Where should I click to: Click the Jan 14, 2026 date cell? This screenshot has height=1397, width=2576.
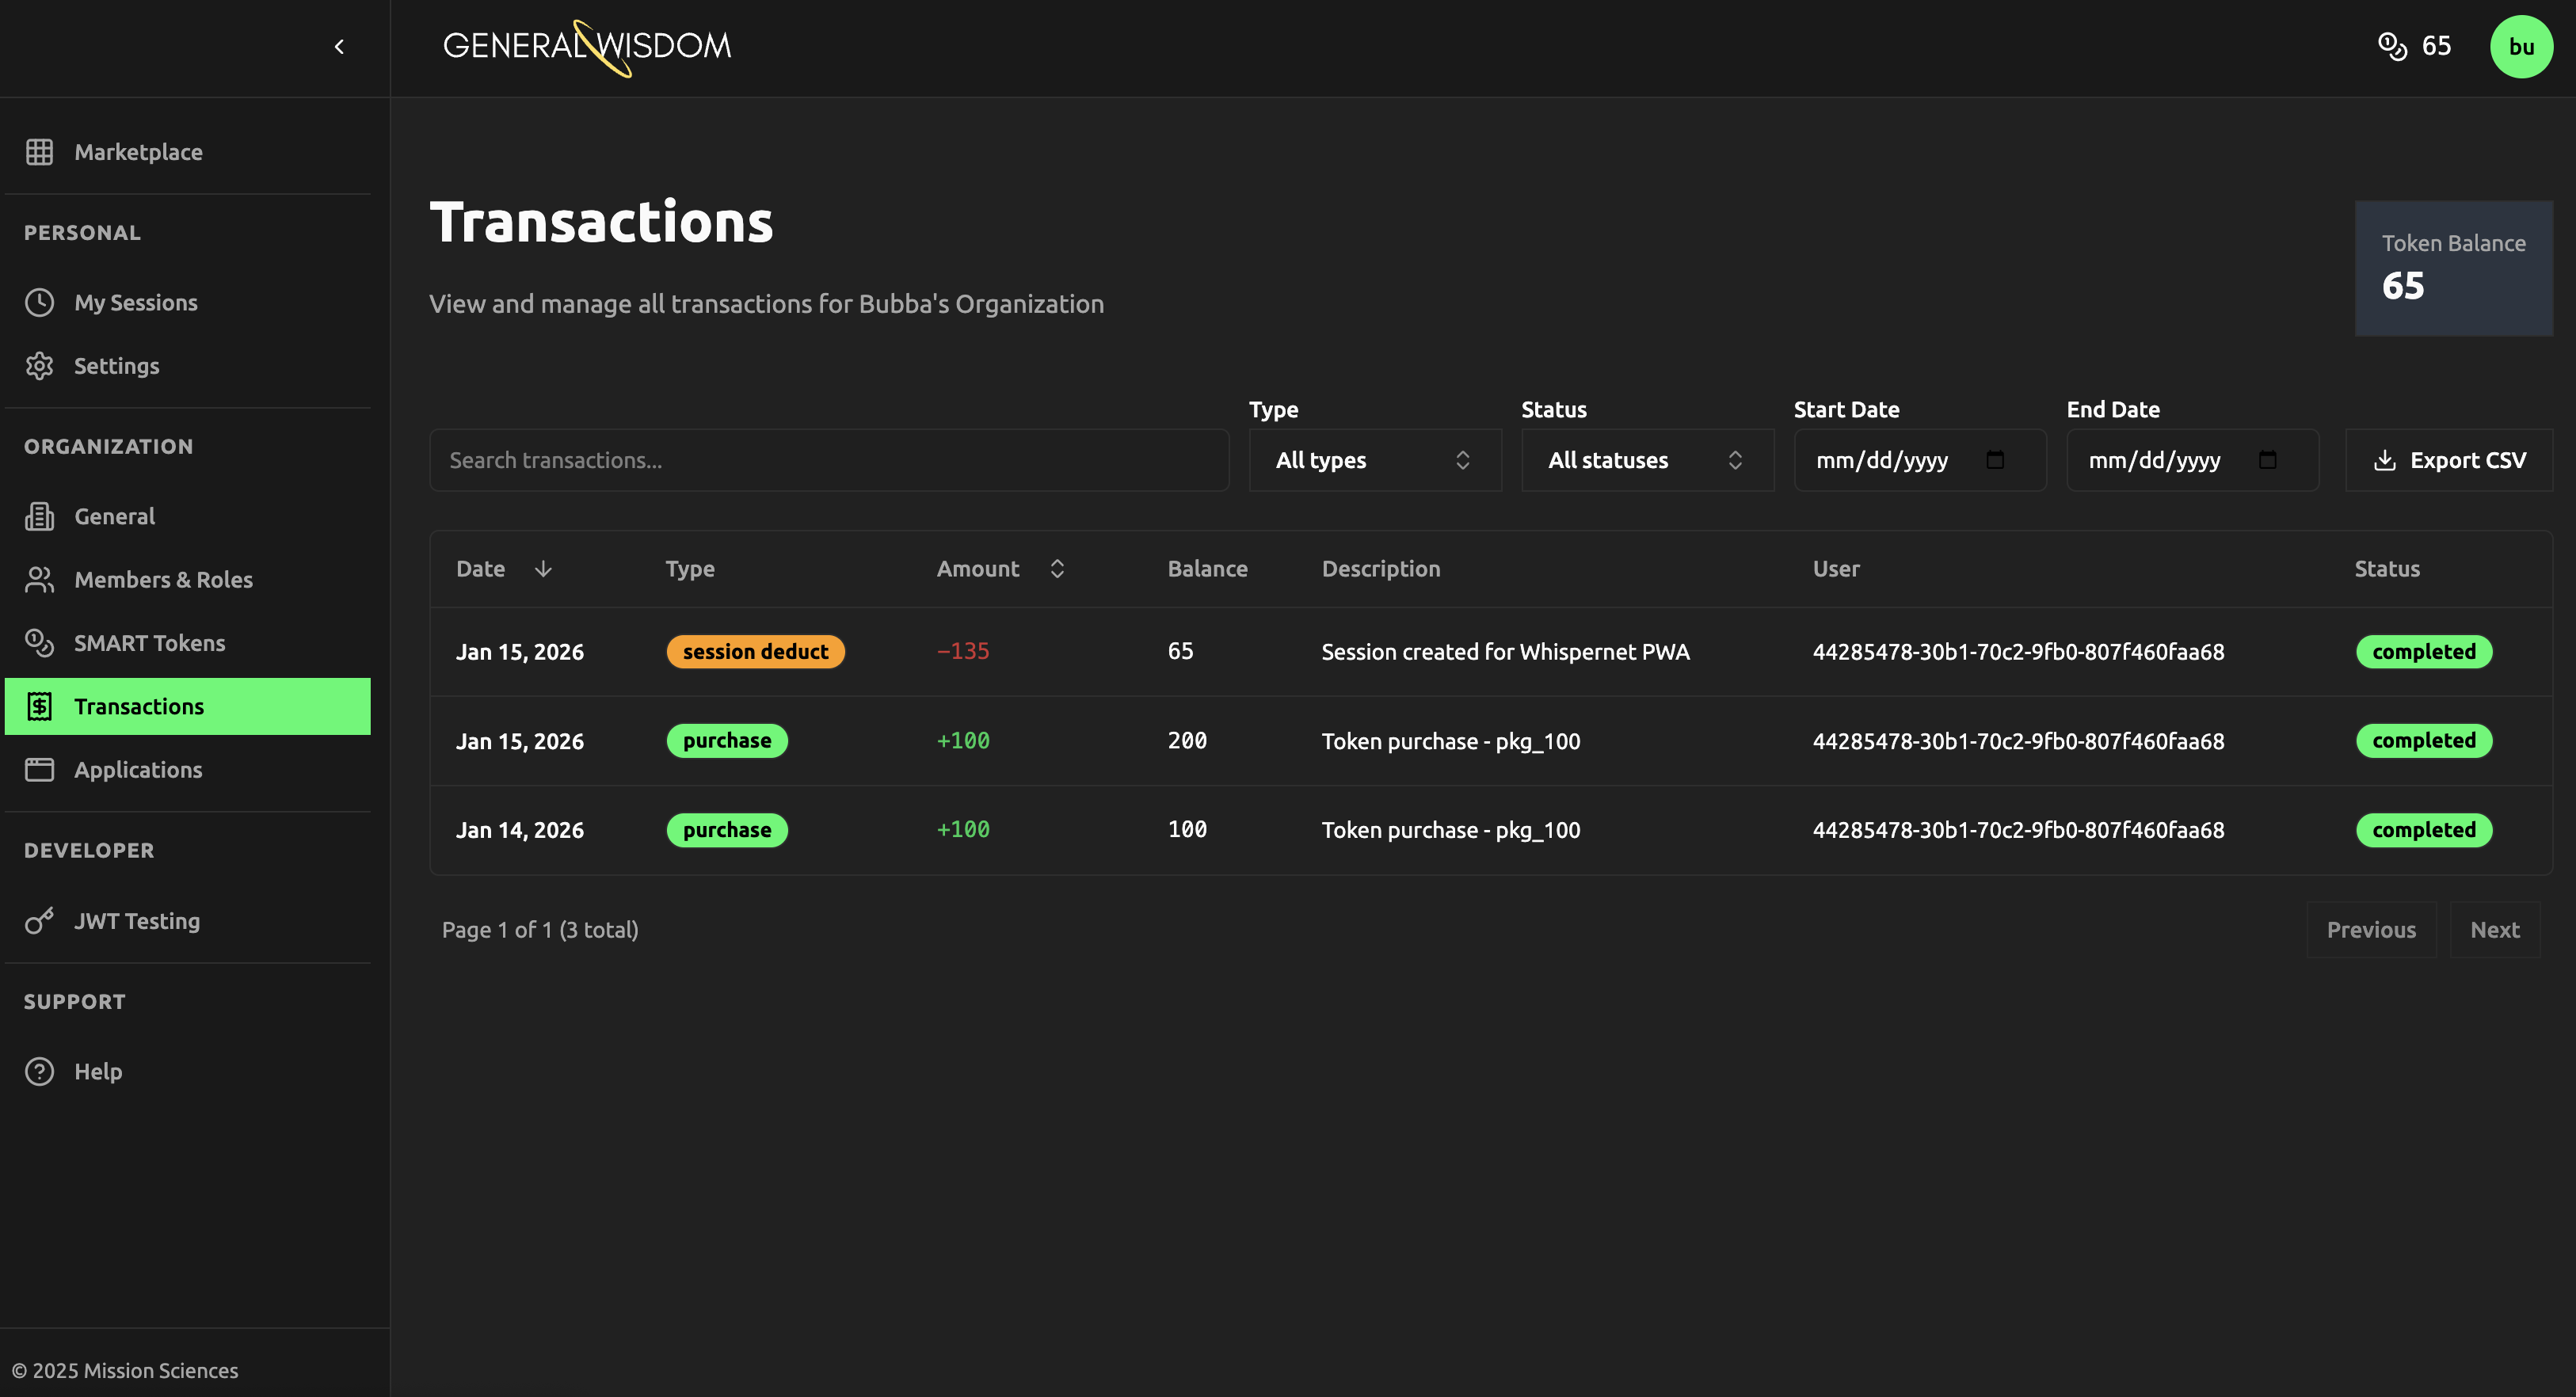click(520, 830)
